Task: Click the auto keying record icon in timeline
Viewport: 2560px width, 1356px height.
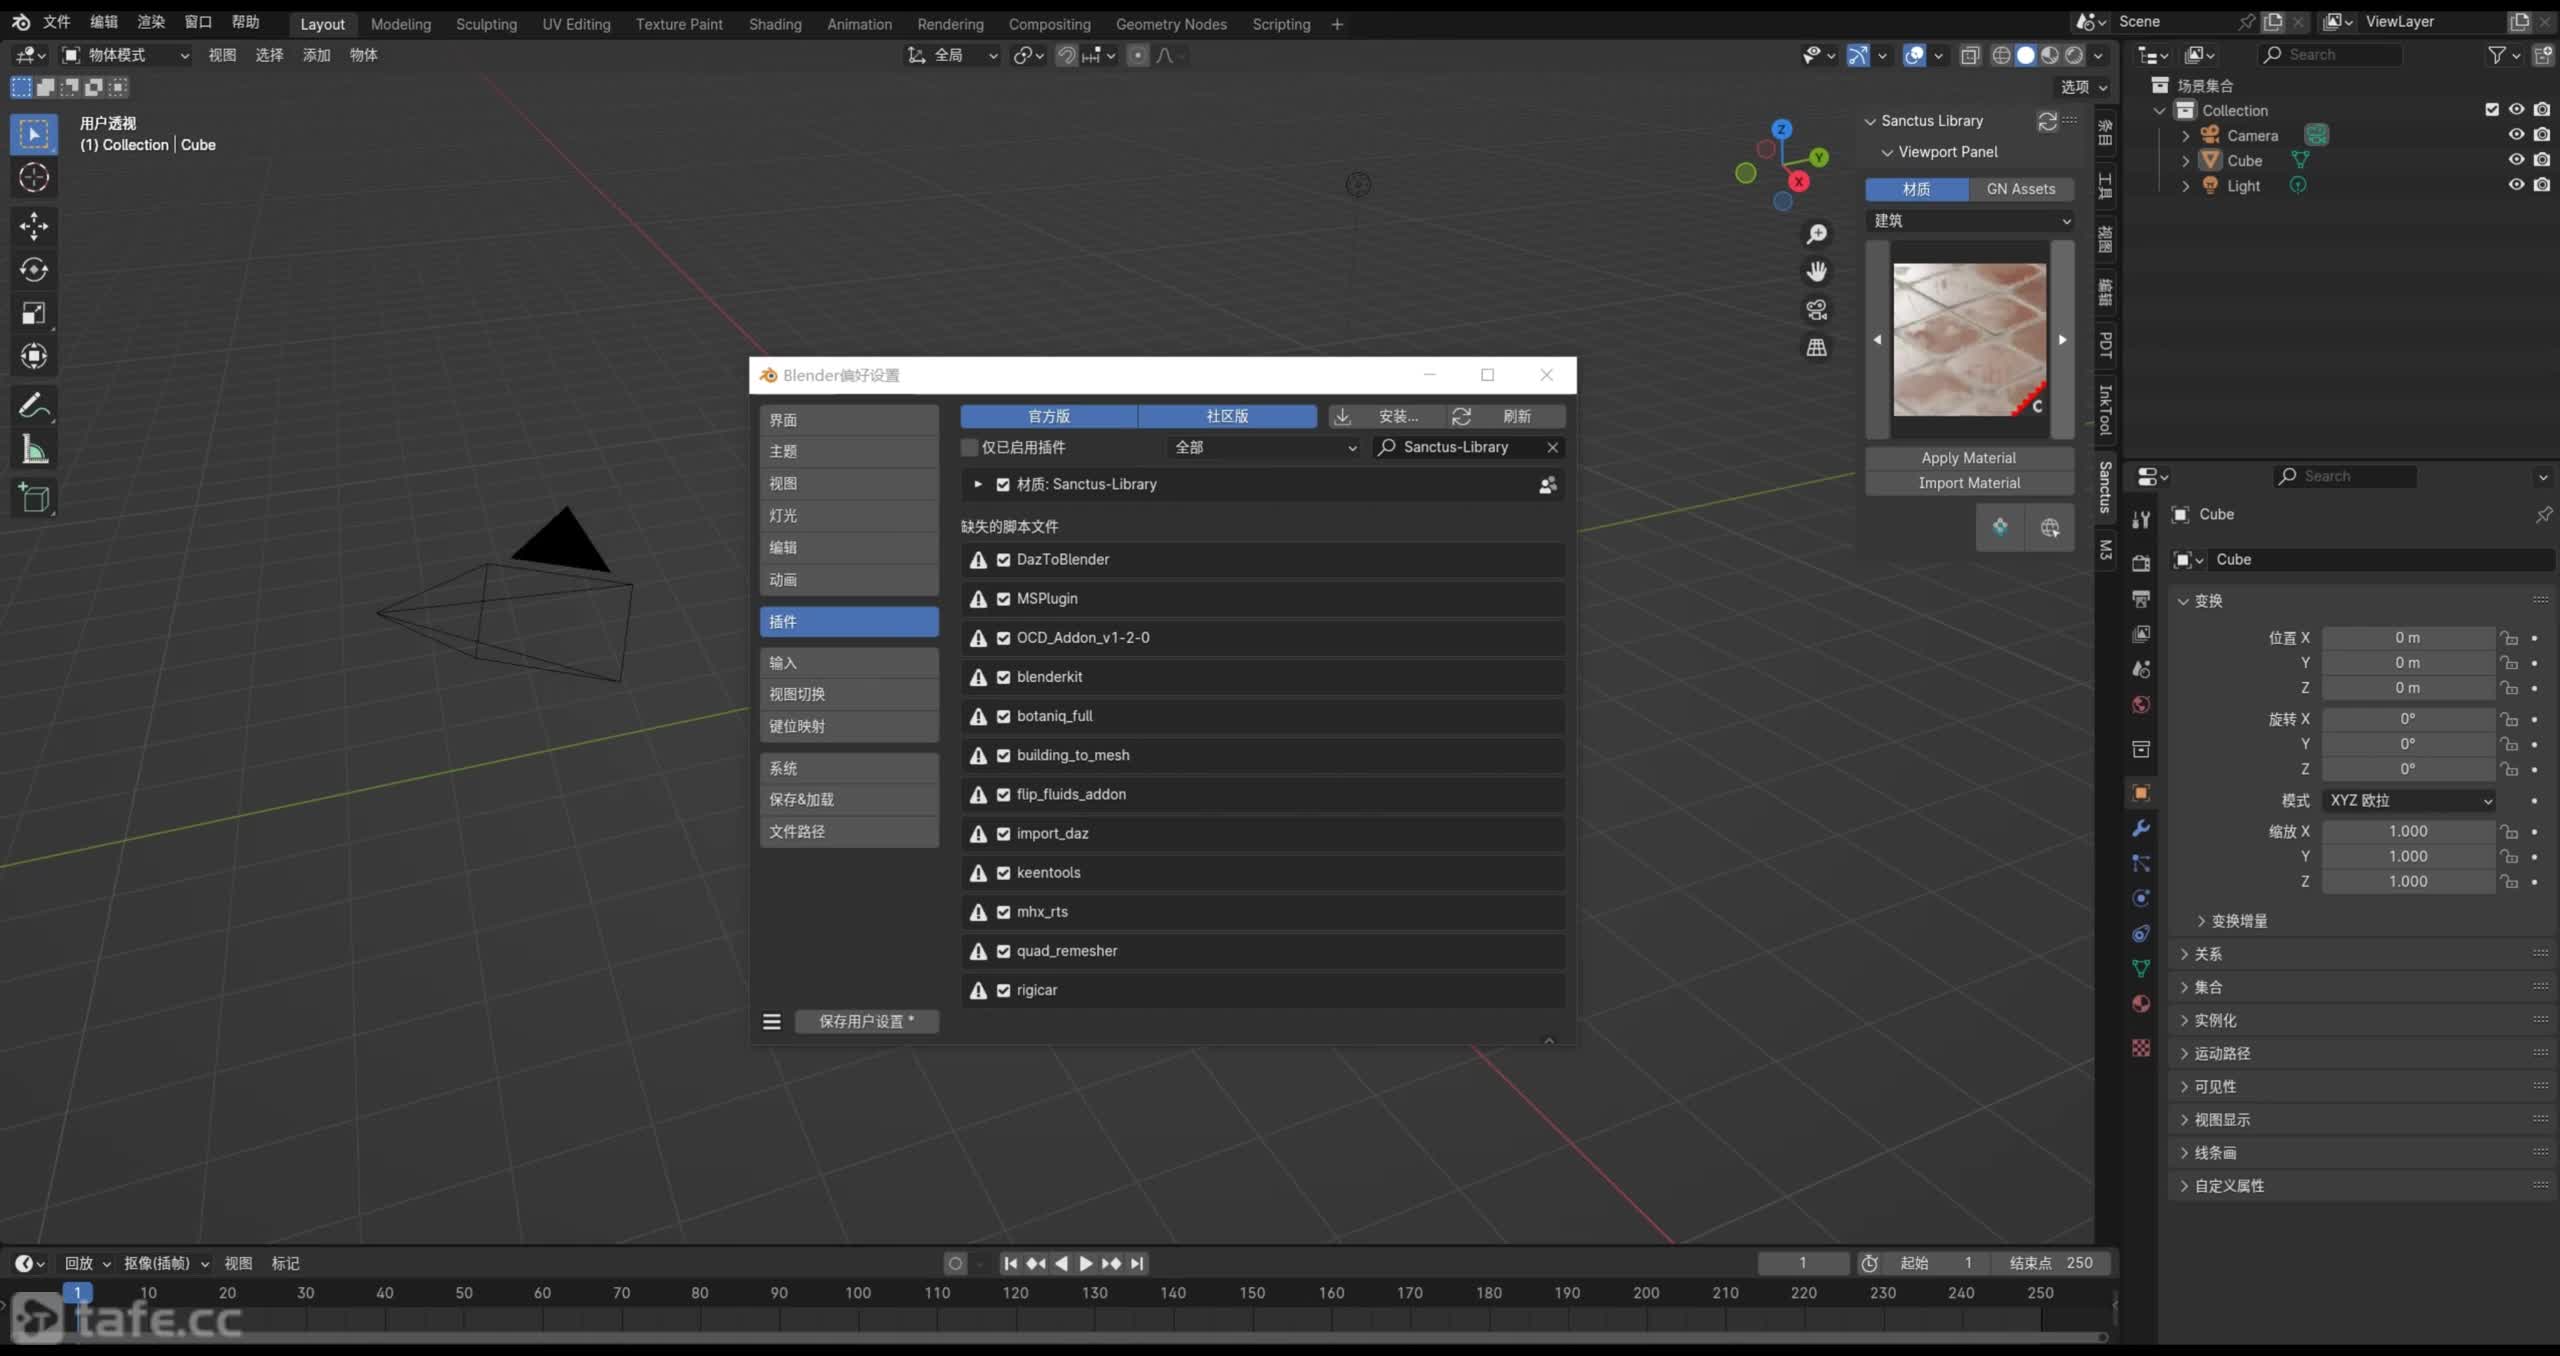Action: tap(955, 1264)
